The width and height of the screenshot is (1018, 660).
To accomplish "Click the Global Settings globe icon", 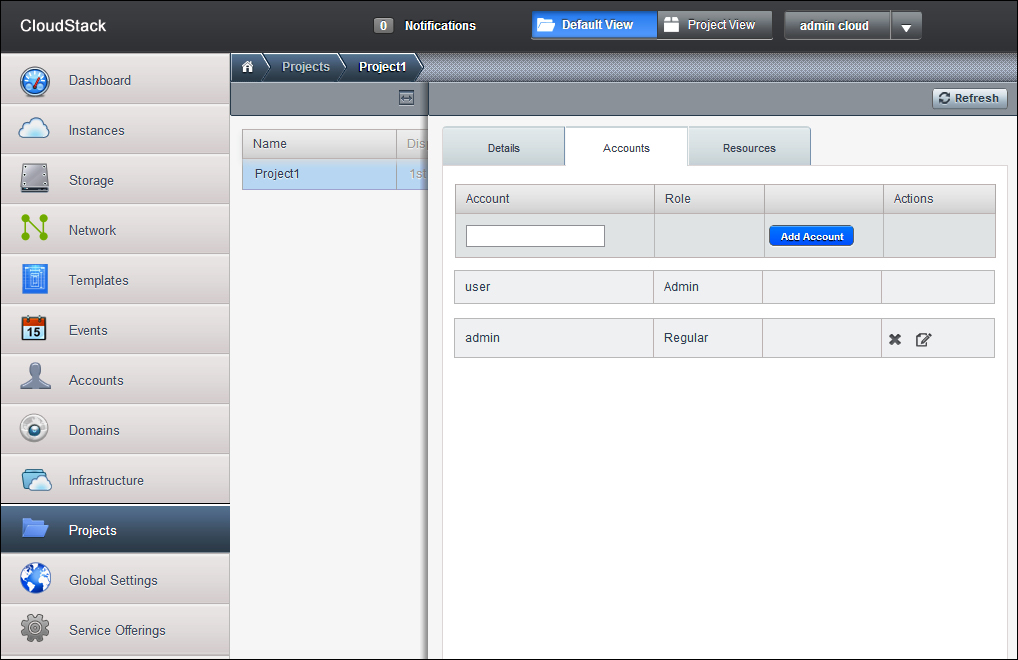I will tap(35, 579).
